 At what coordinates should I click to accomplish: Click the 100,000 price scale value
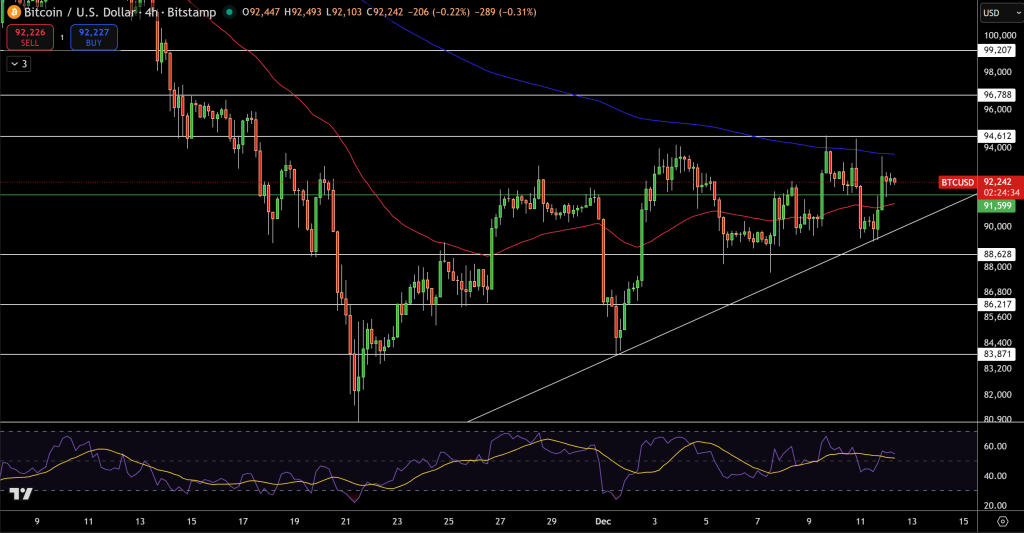(999, 35)
